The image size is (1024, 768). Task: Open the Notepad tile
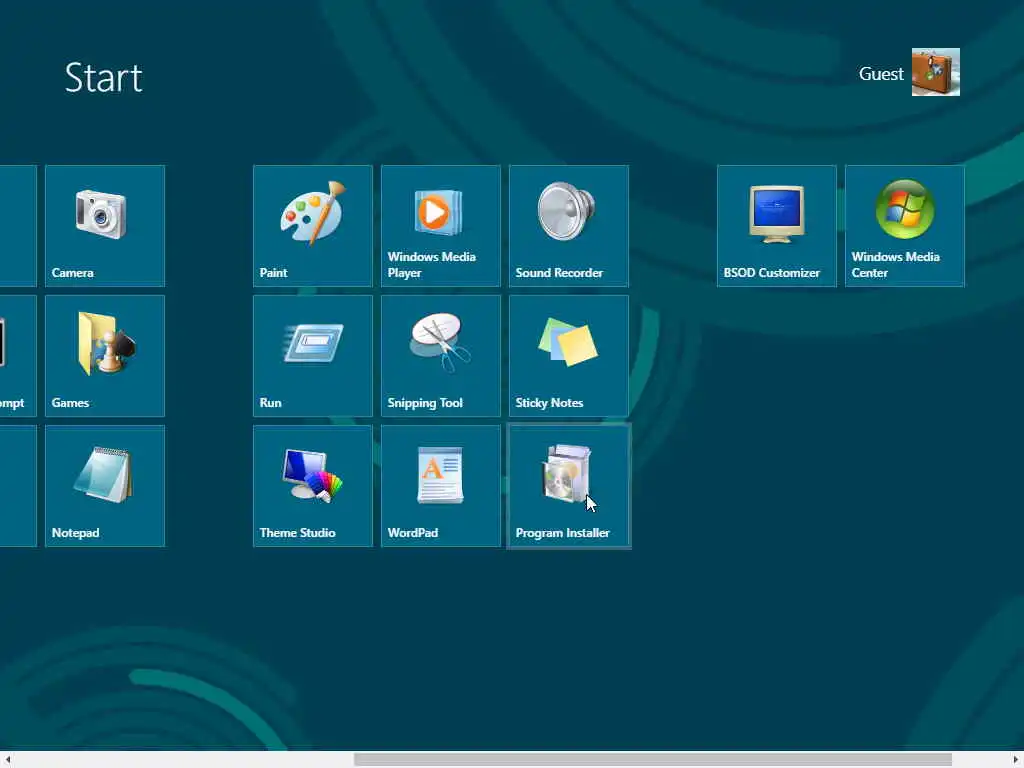pos(105,486)
